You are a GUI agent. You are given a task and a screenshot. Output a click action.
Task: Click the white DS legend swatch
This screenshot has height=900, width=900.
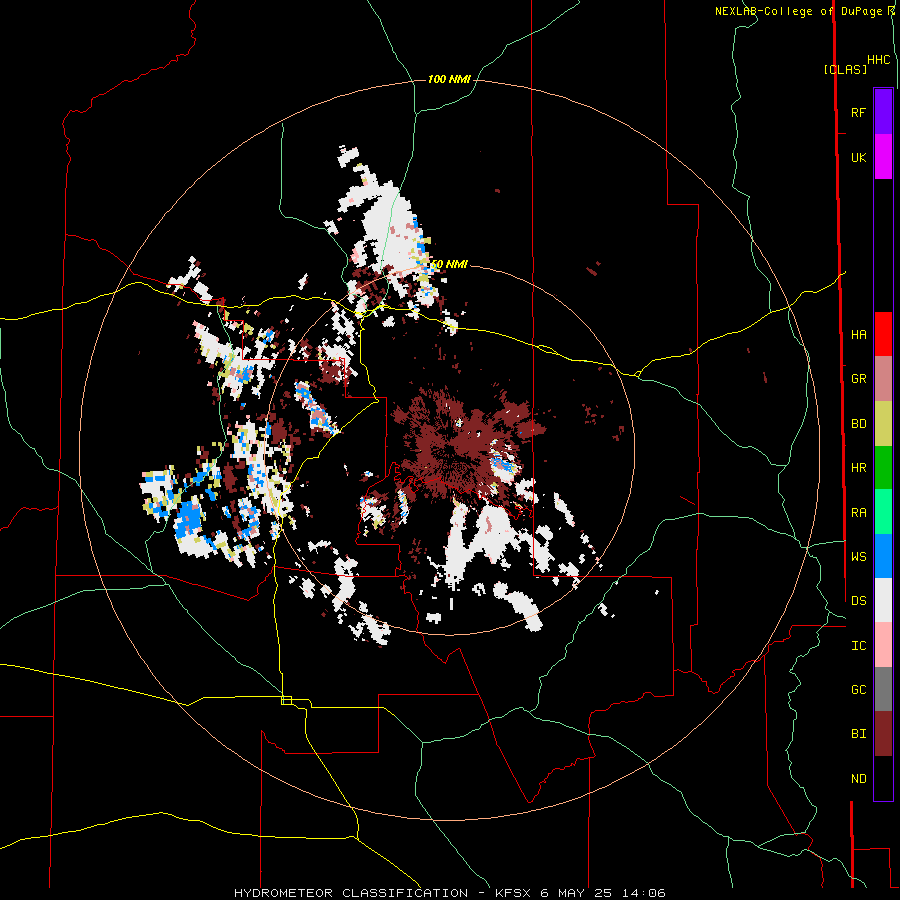[x=883, y=600]
